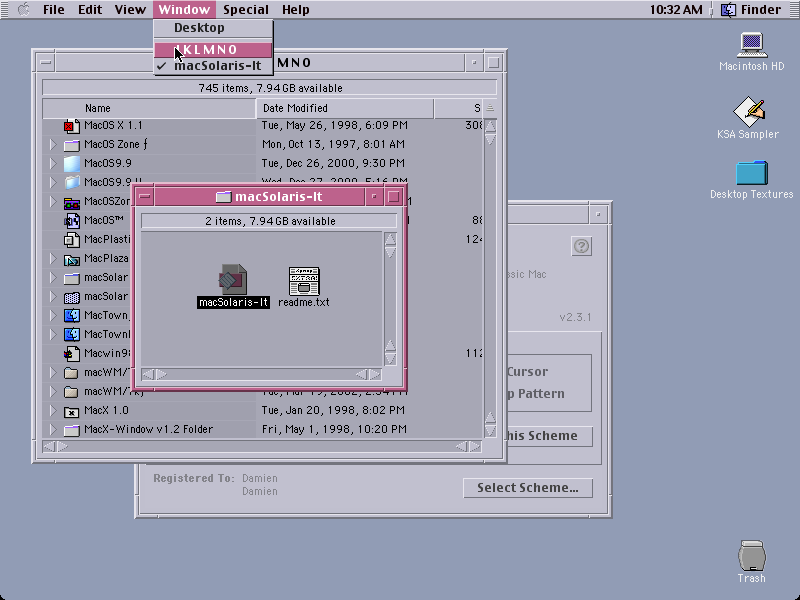Click the Finder application menu icon

(x=728, y=9)
